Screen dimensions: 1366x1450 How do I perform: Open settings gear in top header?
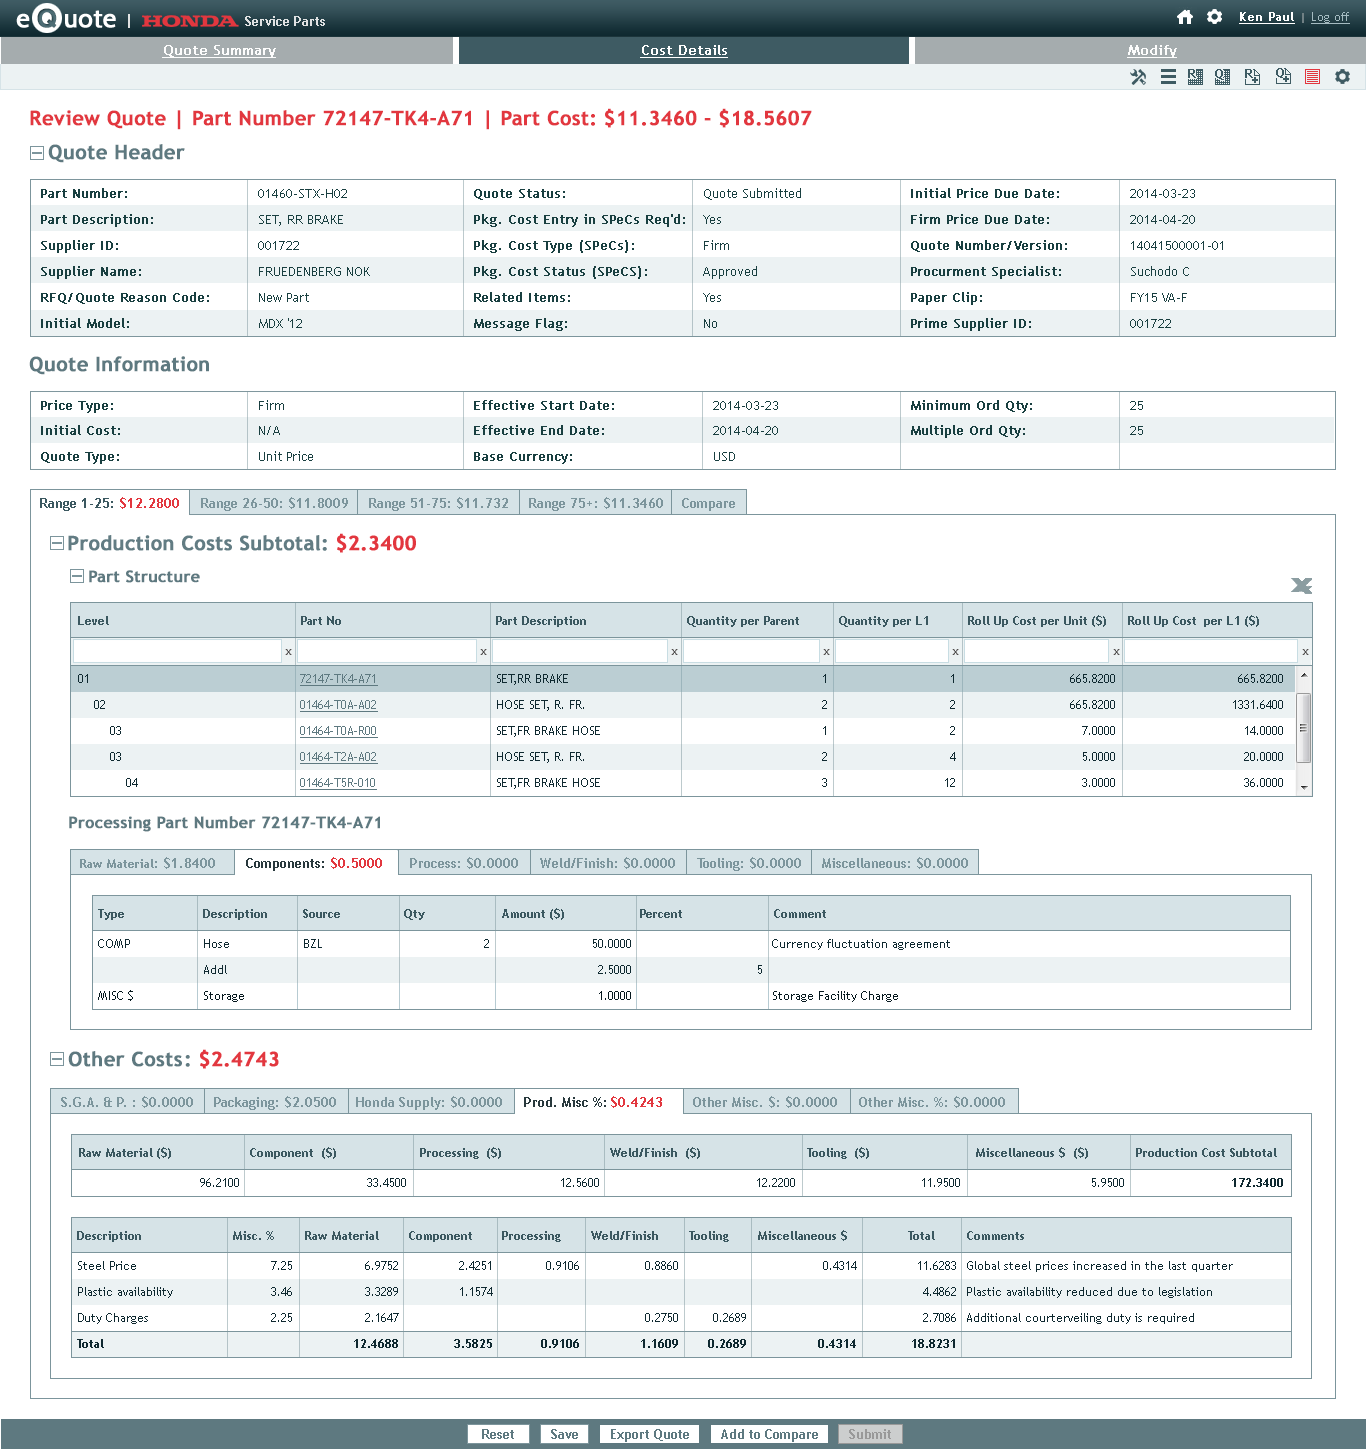[x=1214, y=17]
